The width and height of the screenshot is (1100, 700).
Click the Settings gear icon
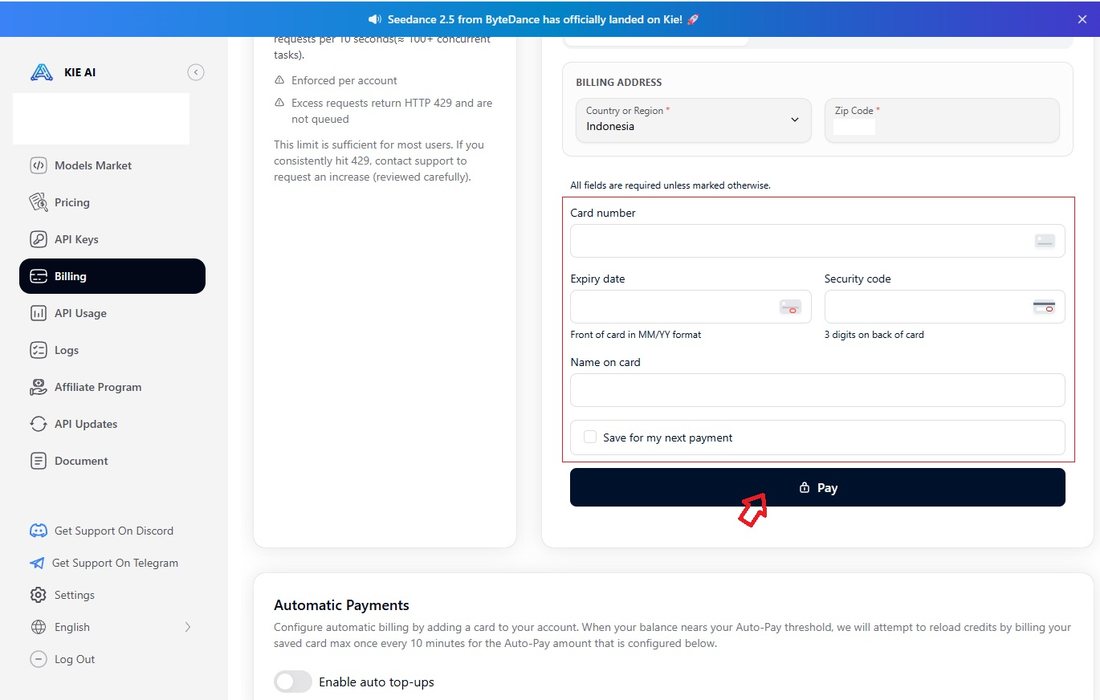pyautogui.click(x=38, y=595)
